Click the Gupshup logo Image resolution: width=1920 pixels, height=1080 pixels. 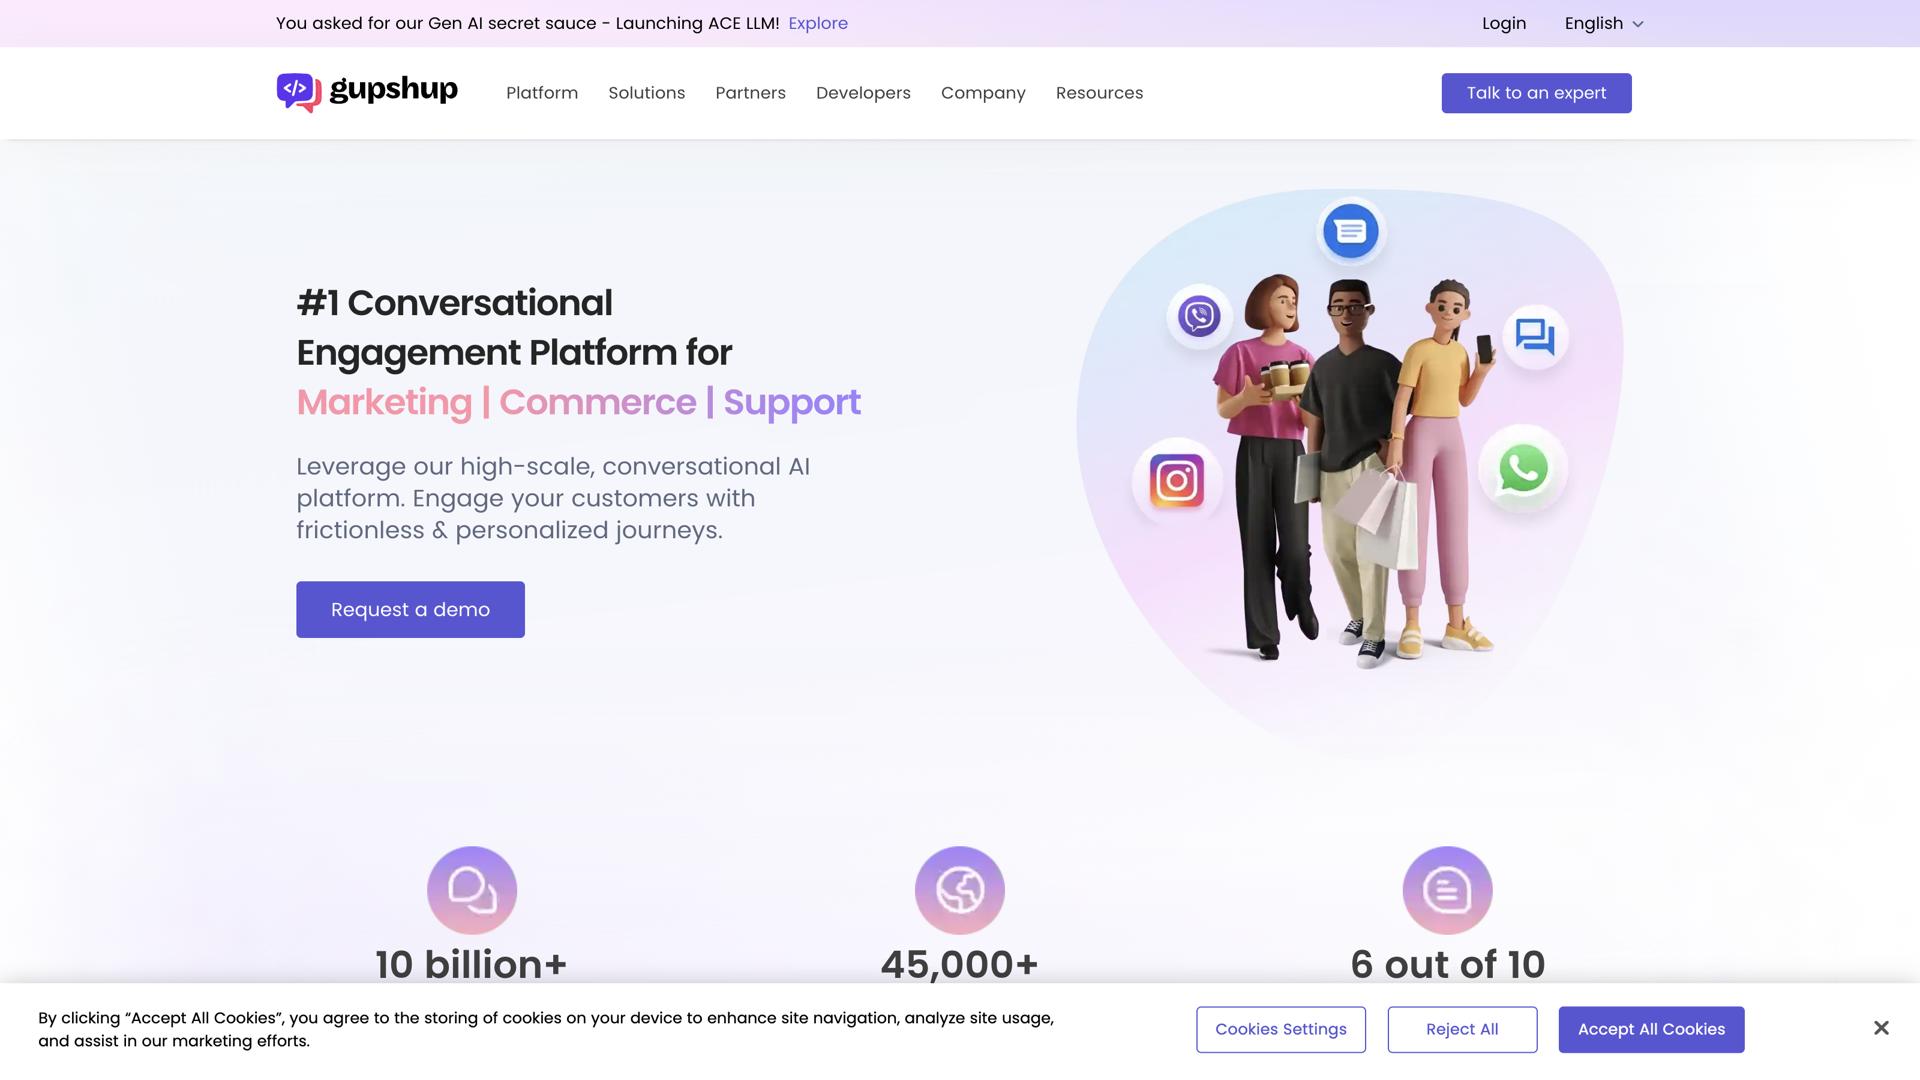click(x=367, y=92)
